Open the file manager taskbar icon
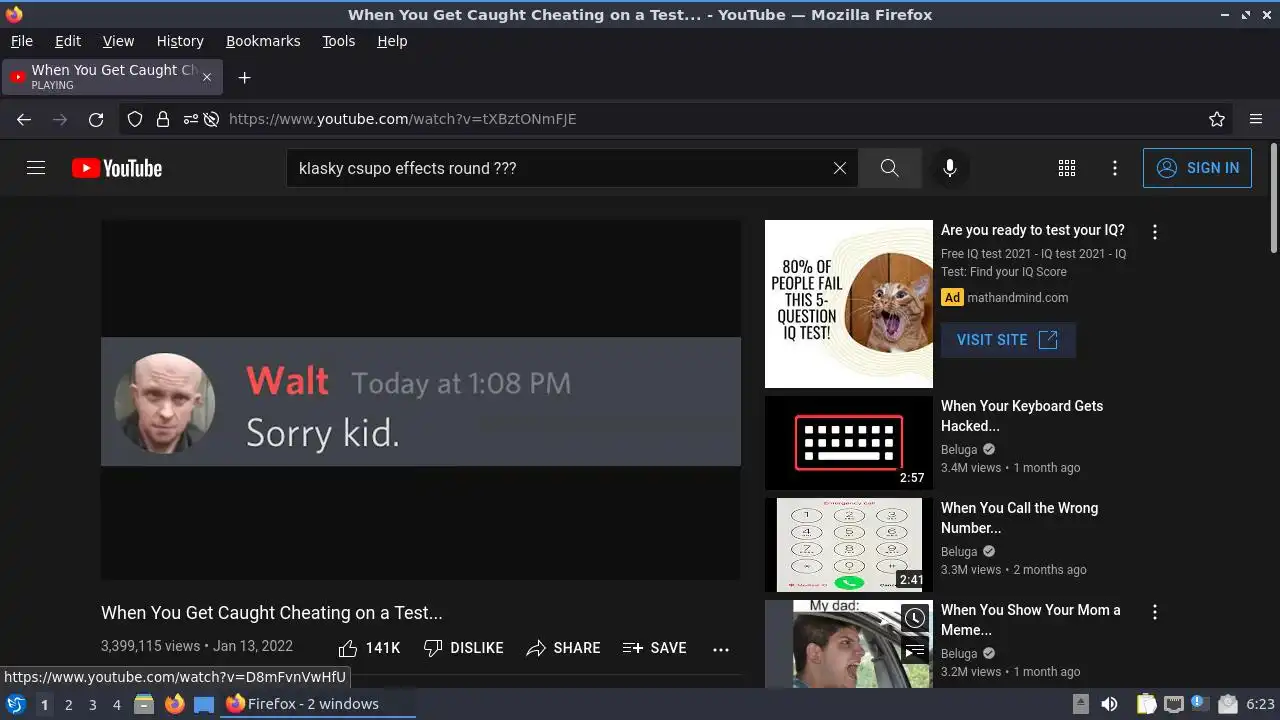This screenshot has width=1280, height=720. pyautogui.click(x=144, y=704)
